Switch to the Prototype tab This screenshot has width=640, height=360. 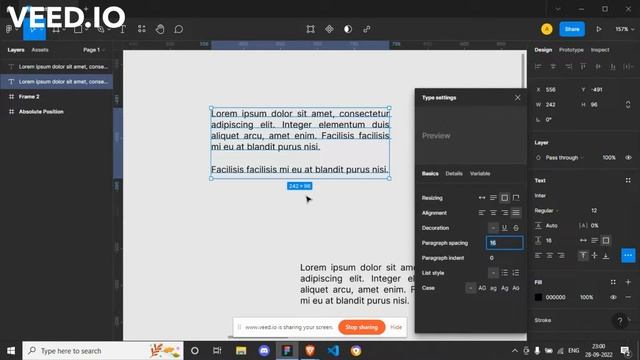[x=571, y=50]
